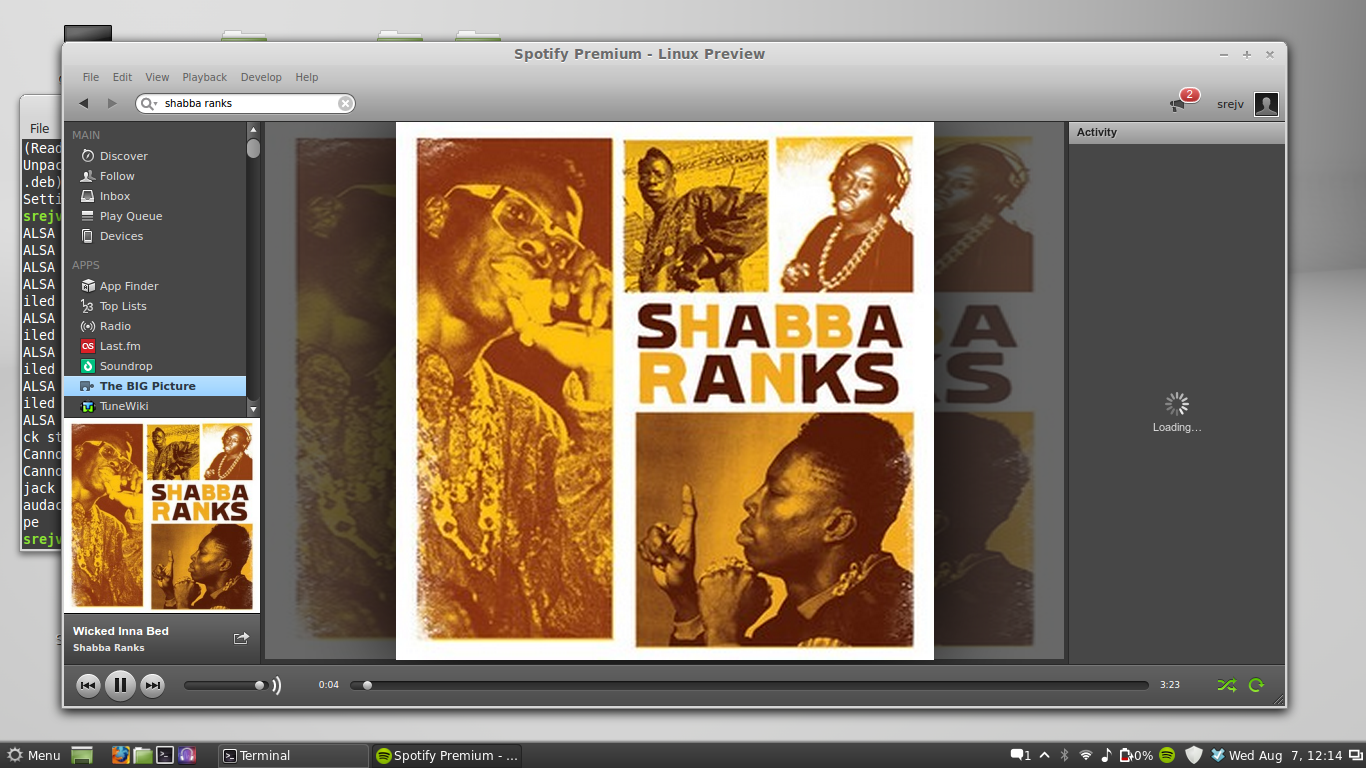Open the system Menu in taskbar
Image resolution: width=1366 pixels, height=768 pixels.
click(x=33, y=755)
